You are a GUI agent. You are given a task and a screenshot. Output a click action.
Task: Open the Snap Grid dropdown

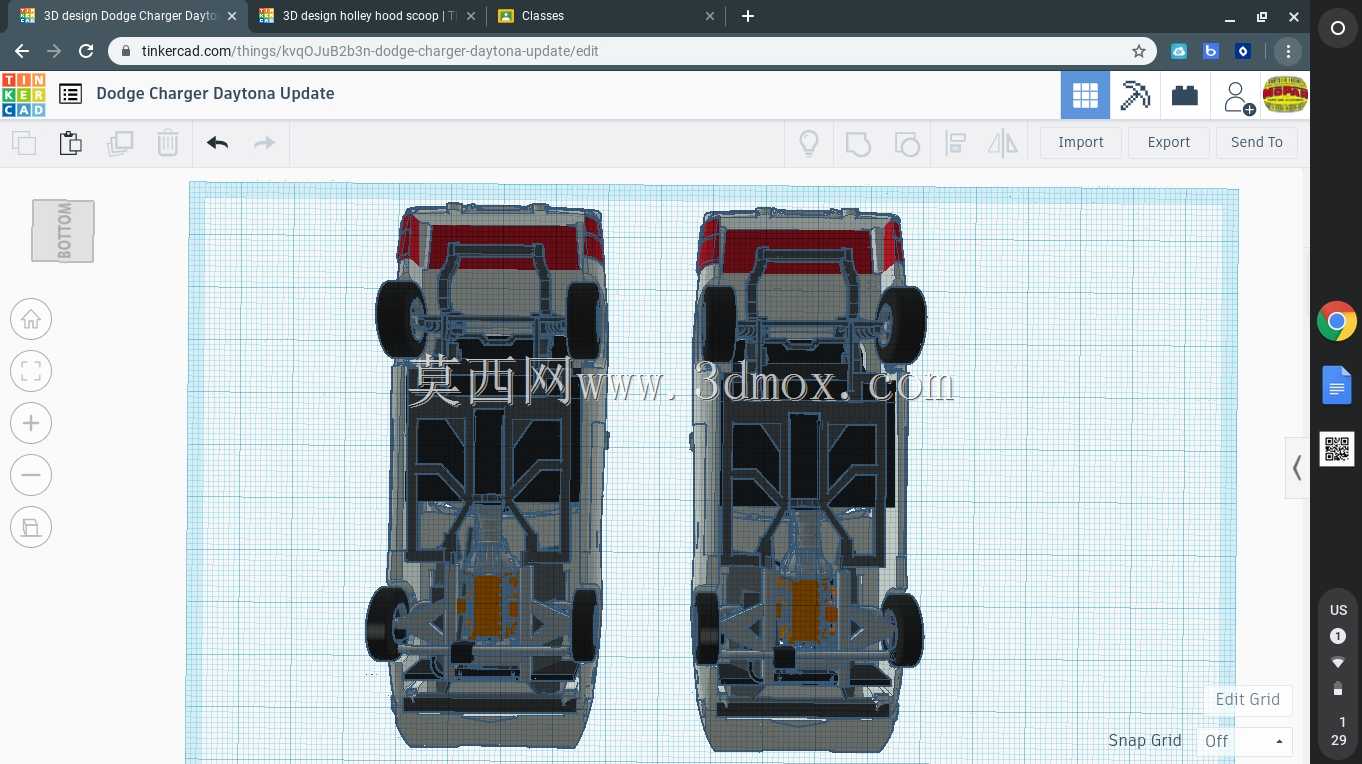1244,741
